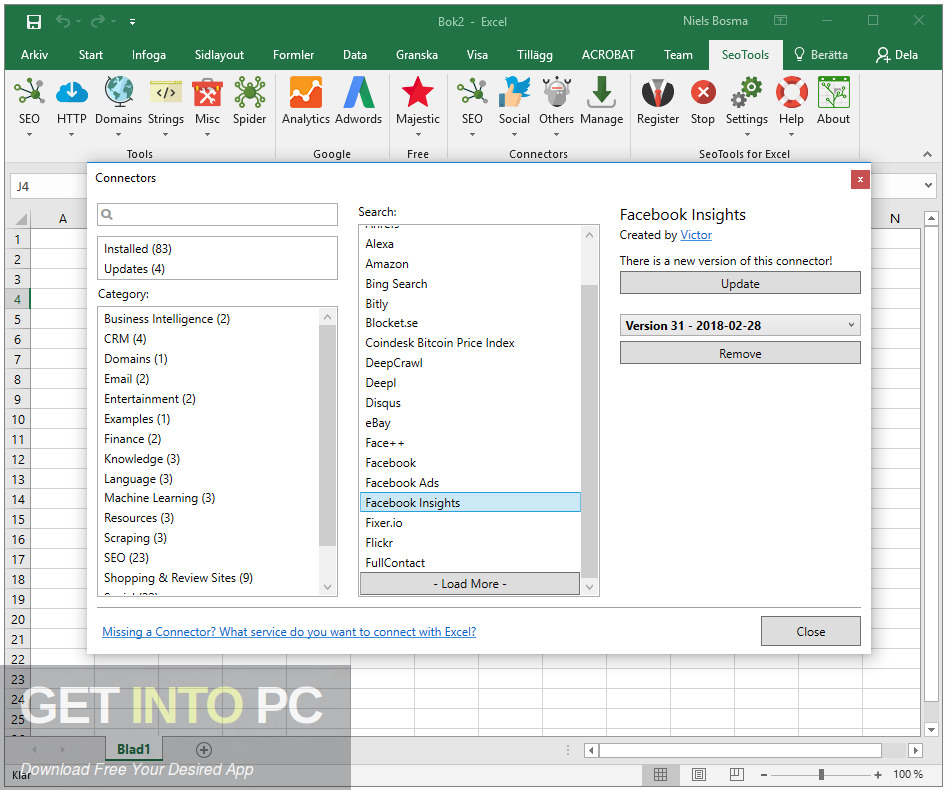Expand the formula bar chevron
The height and width of the screenshot is (790, 948).
coord(928,186)
